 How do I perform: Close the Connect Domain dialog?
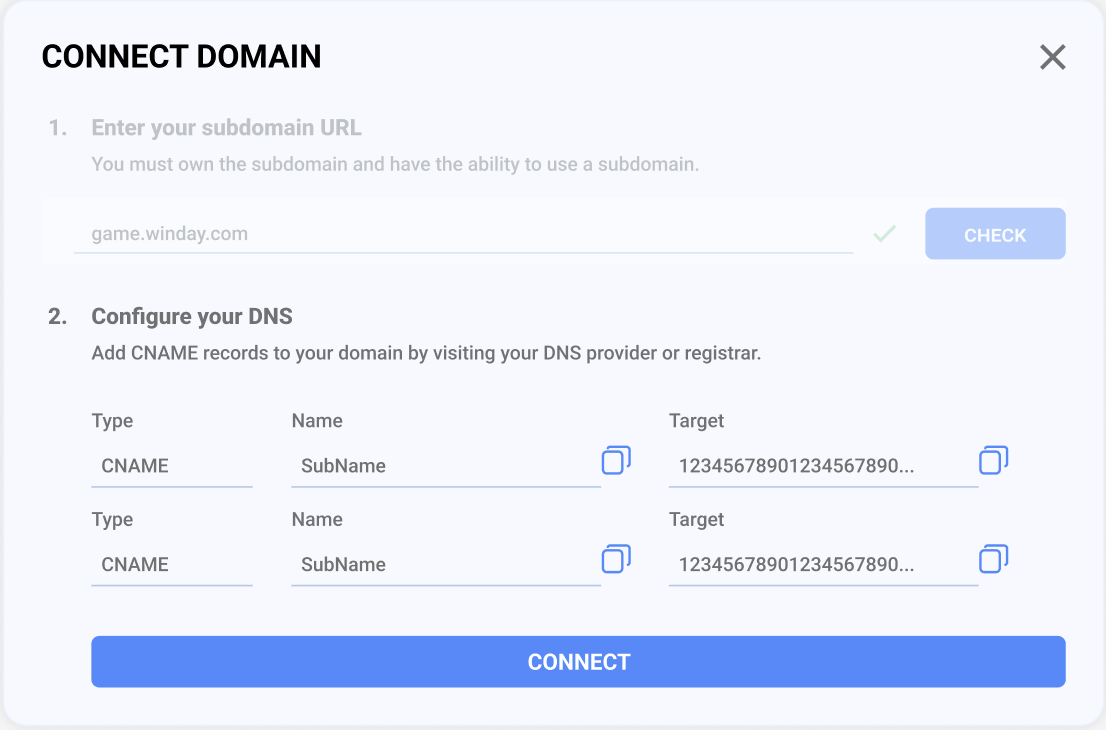coord(1052,57)
